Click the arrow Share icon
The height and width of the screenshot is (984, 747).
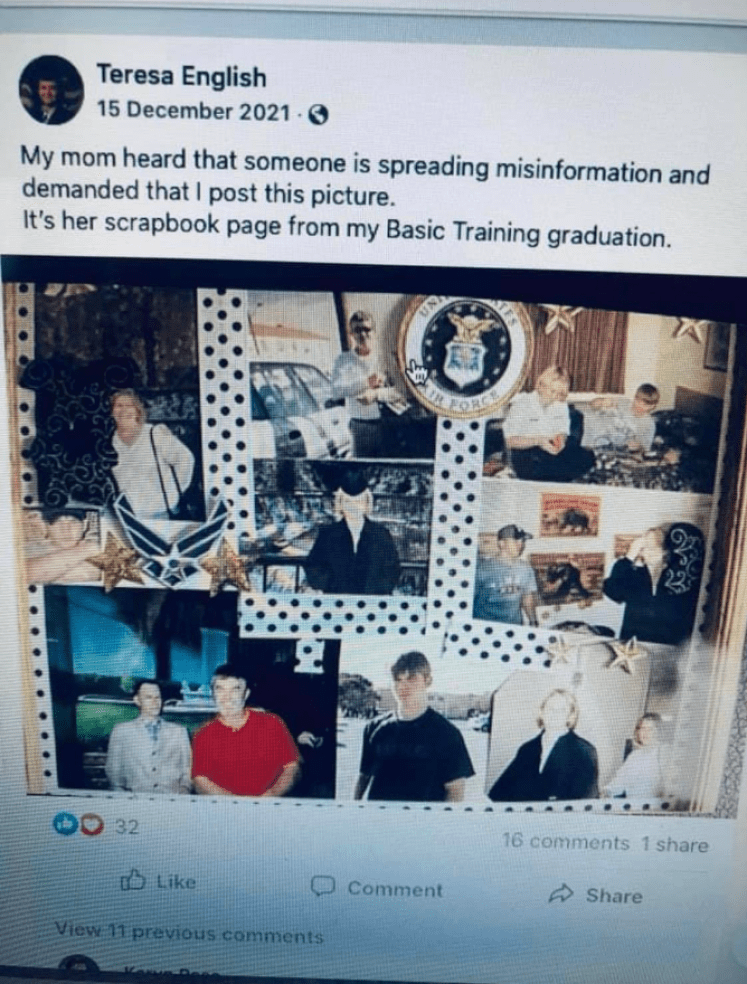coord(561,893)
